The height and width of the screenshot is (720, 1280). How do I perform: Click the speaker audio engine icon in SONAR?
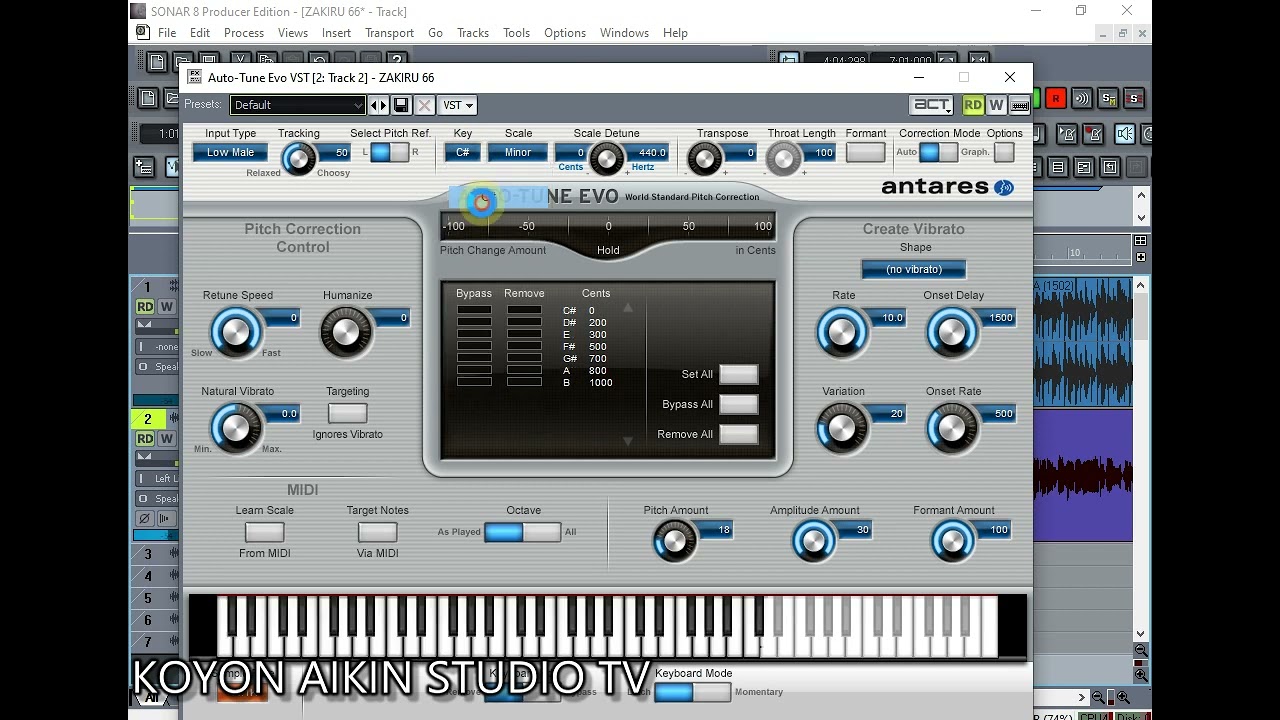(1125, 134)
